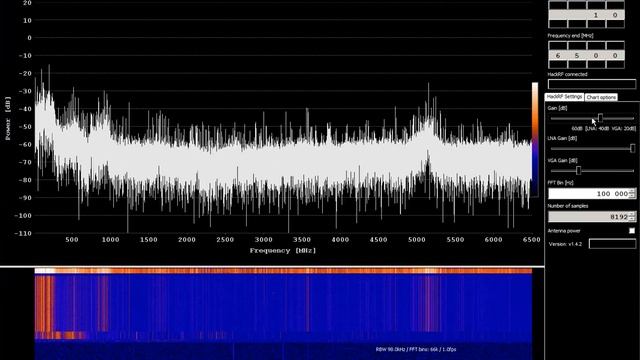Decrement frequency start tens digit 1

tap(596, 24)
